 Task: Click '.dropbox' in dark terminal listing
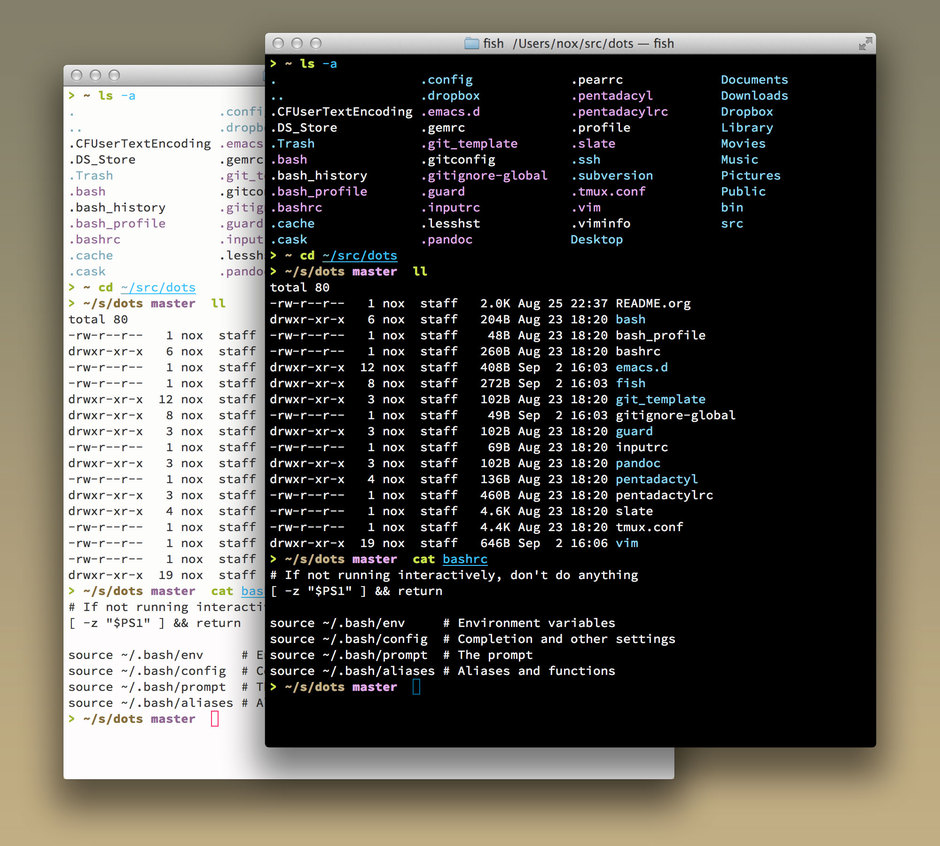450,96
